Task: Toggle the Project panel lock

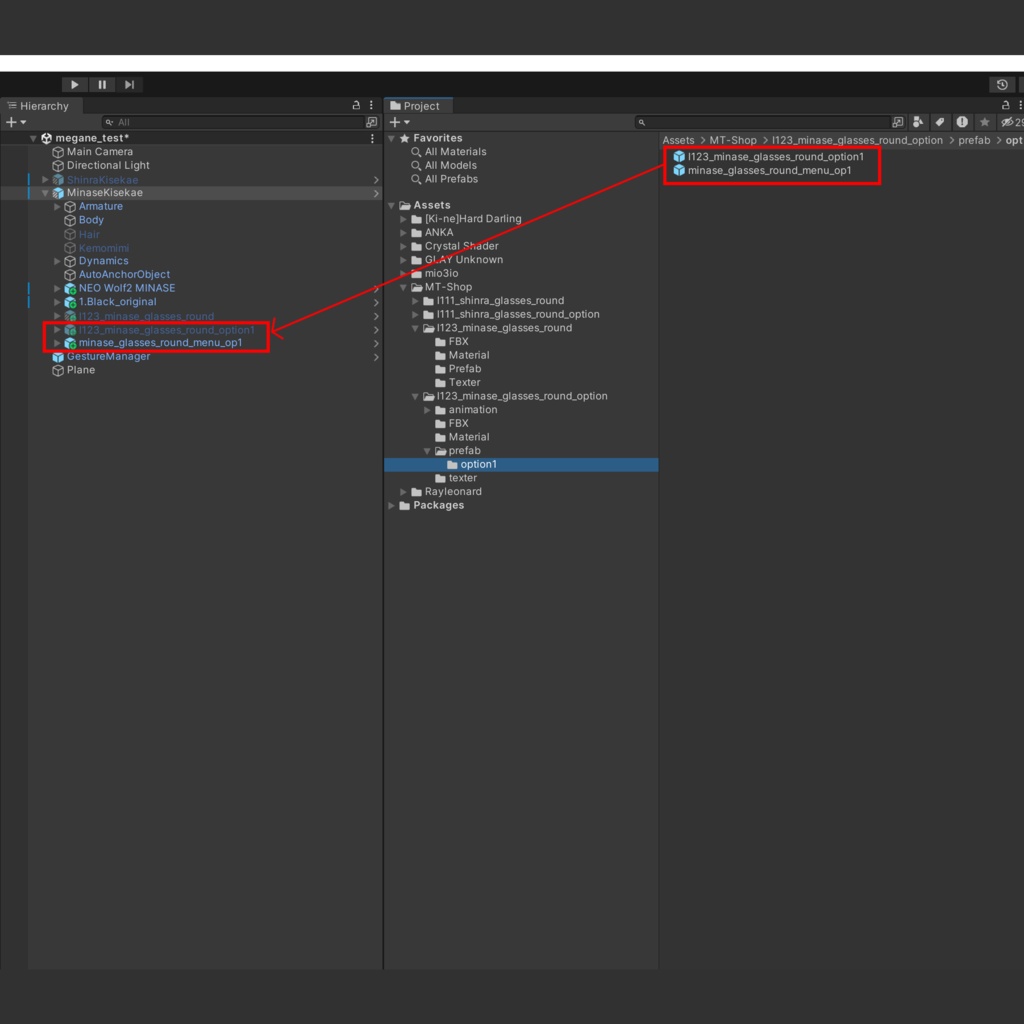Action: click(1006, 105)
